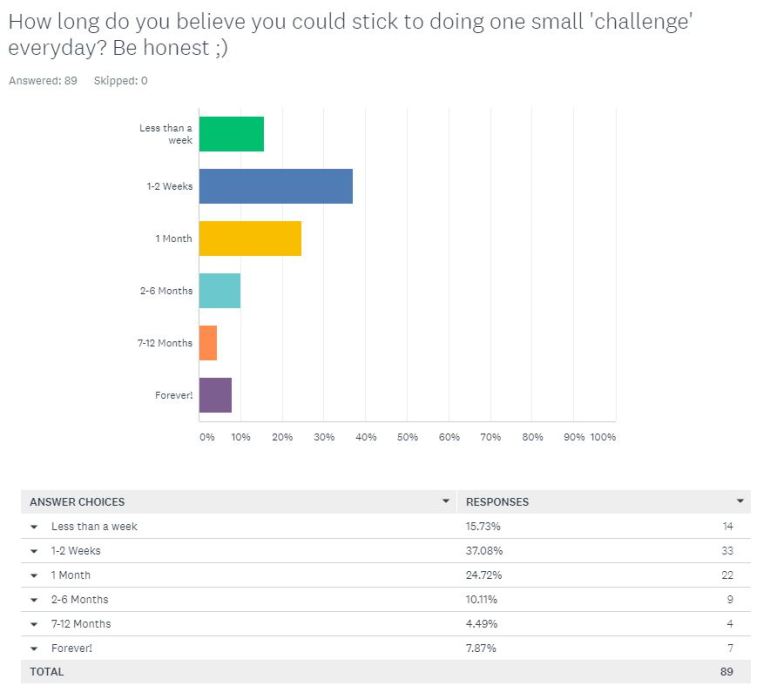
Task: Click the orange '7-12 Months' bar
Action: pos(208,342)
